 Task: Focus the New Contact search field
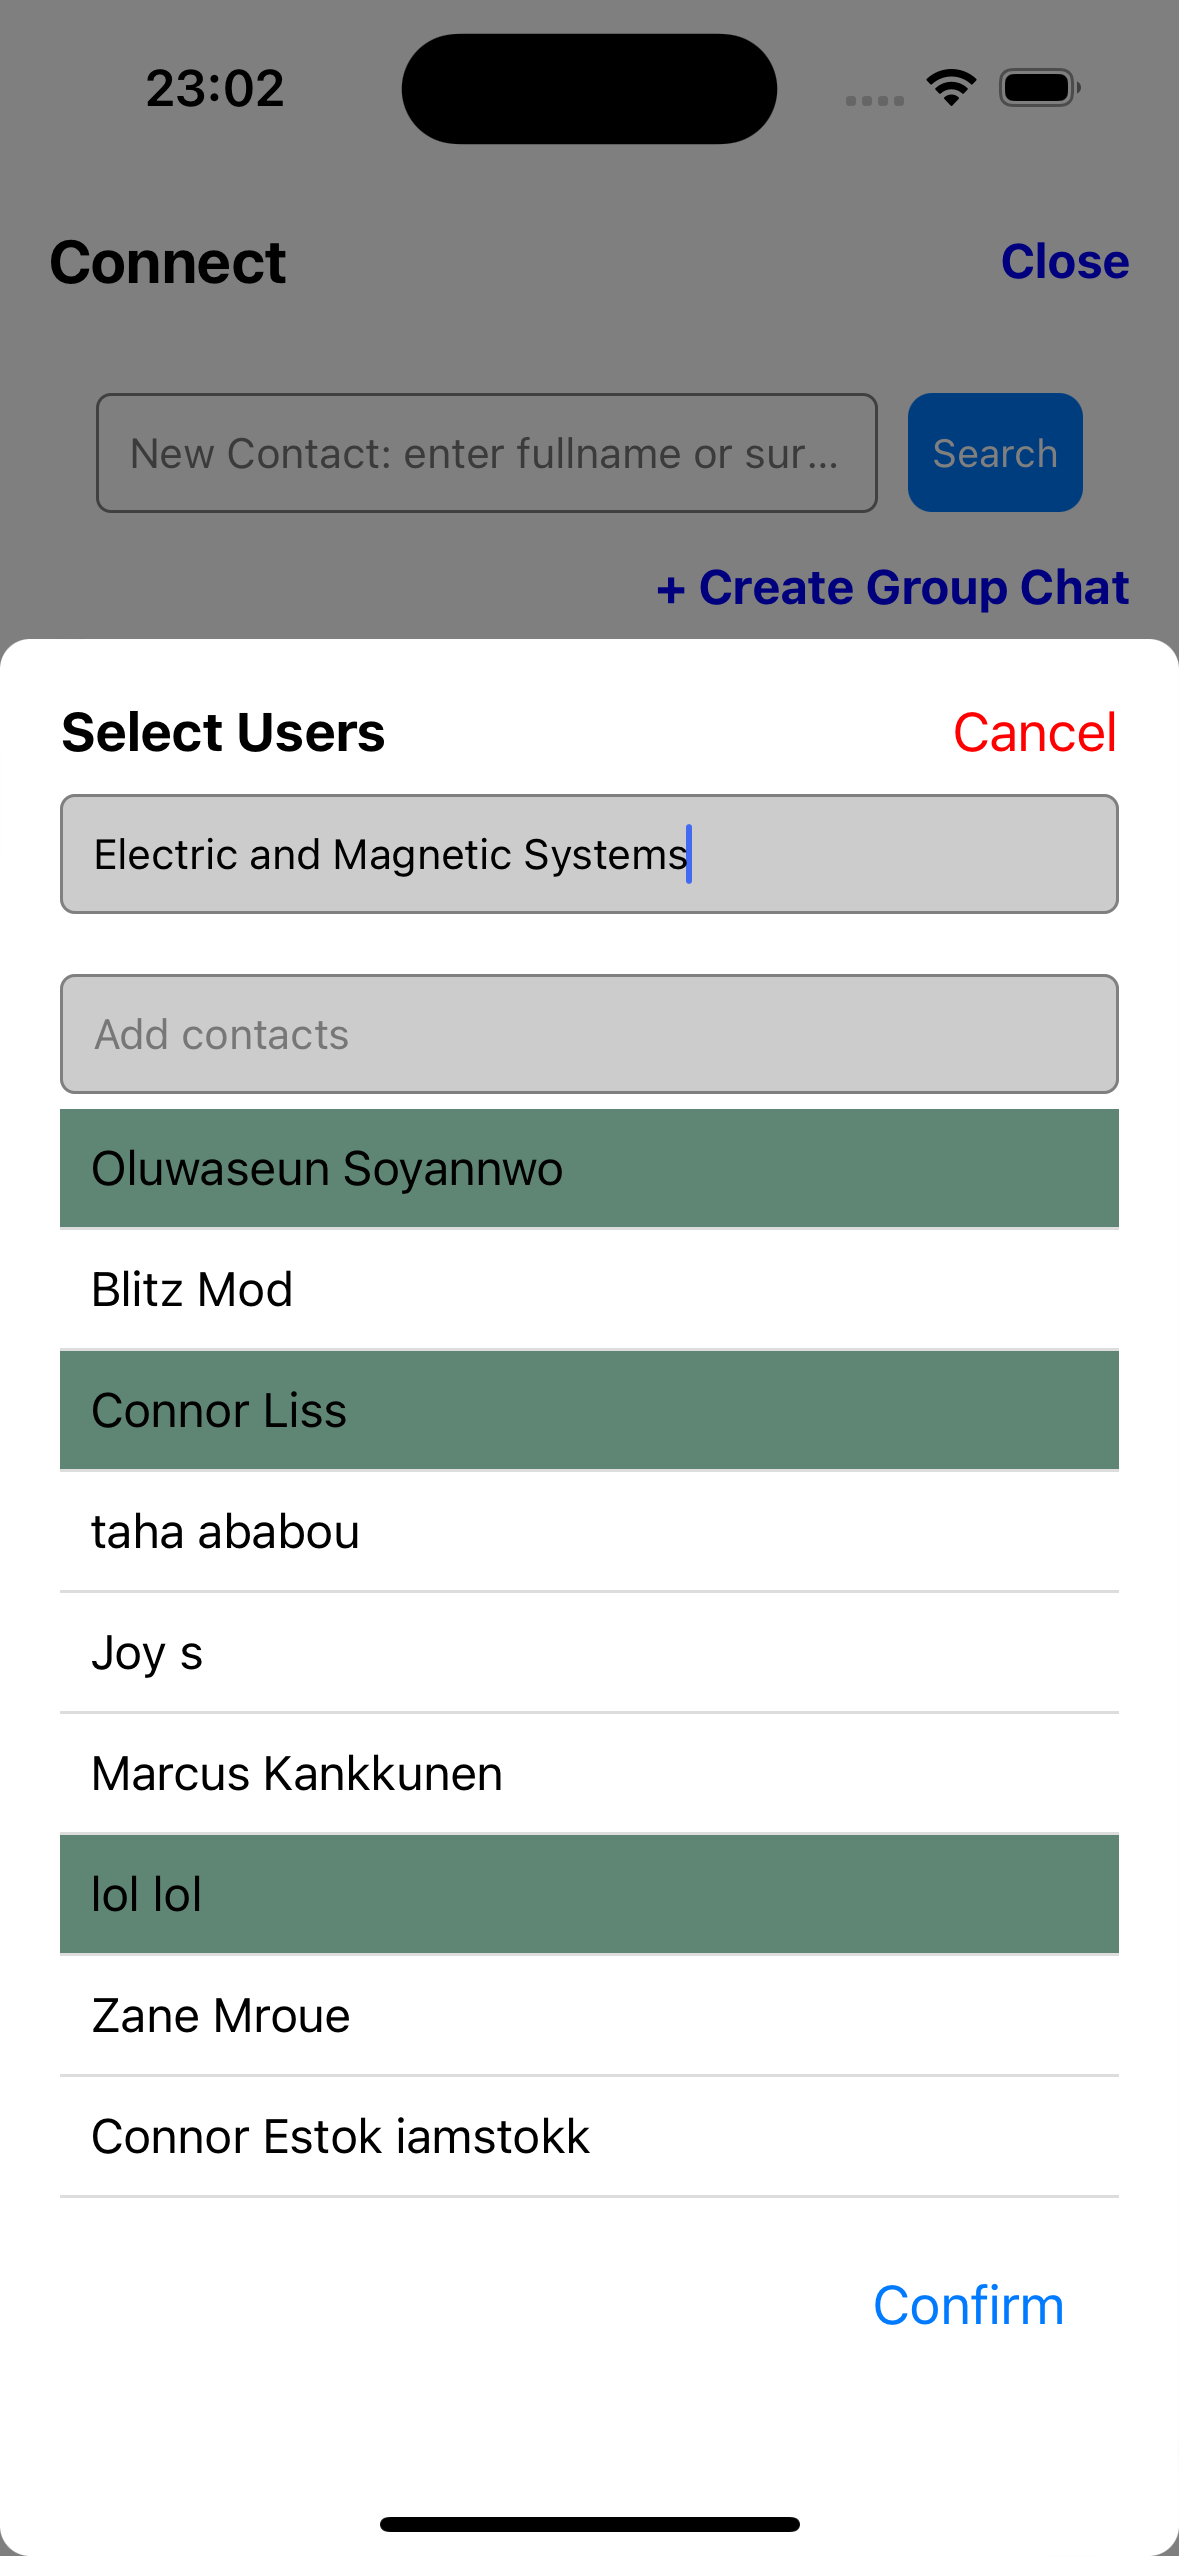coord(486,453)
